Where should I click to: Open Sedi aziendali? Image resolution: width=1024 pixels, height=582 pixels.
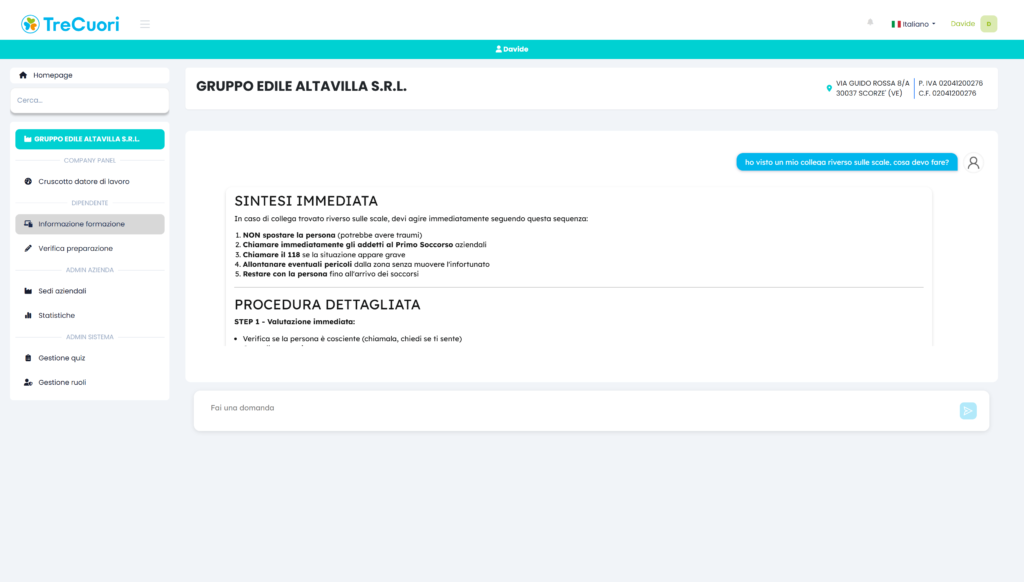(89, 291)
